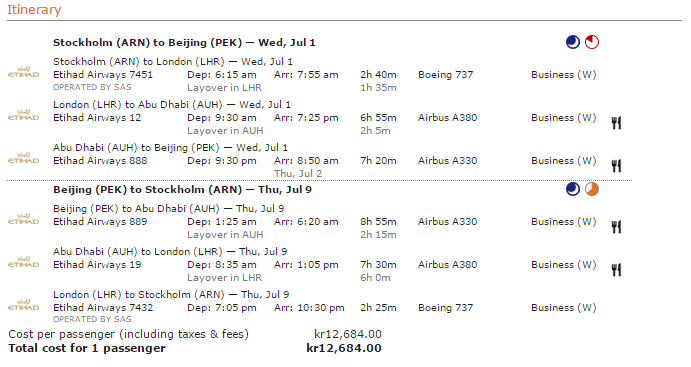Click Stockholm (ARN) to Beijing (PEK) heading
This screenshot has height=367, width=691.
coord(184,43)
